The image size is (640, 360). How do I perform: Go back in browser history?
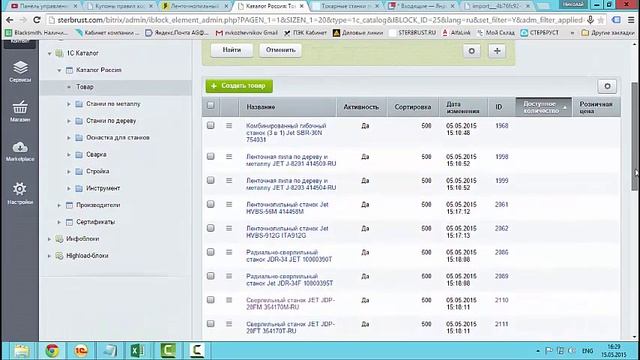point(9,20)
